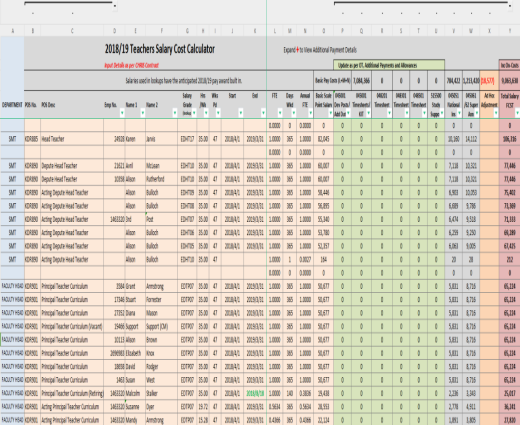This screenshot has width=520, height=426.
Task: Open the Basic Scale Point Salary filter
Action: pos(331,113)
